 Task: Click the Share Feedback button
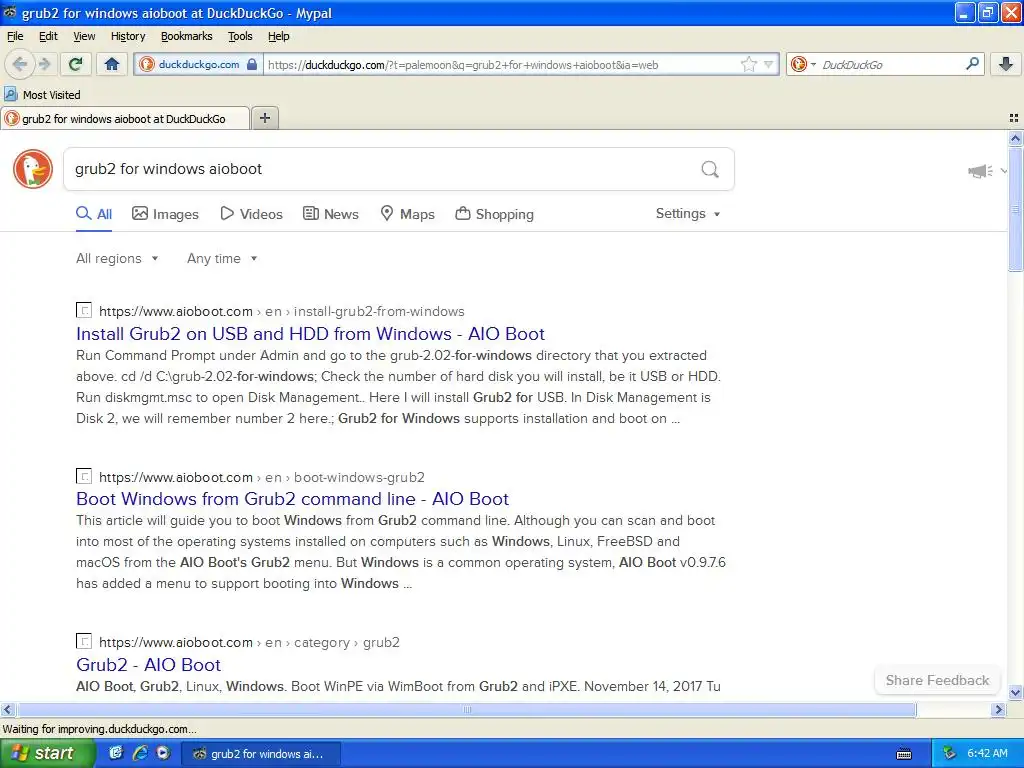pyautogui.click(x=937, y=680)
